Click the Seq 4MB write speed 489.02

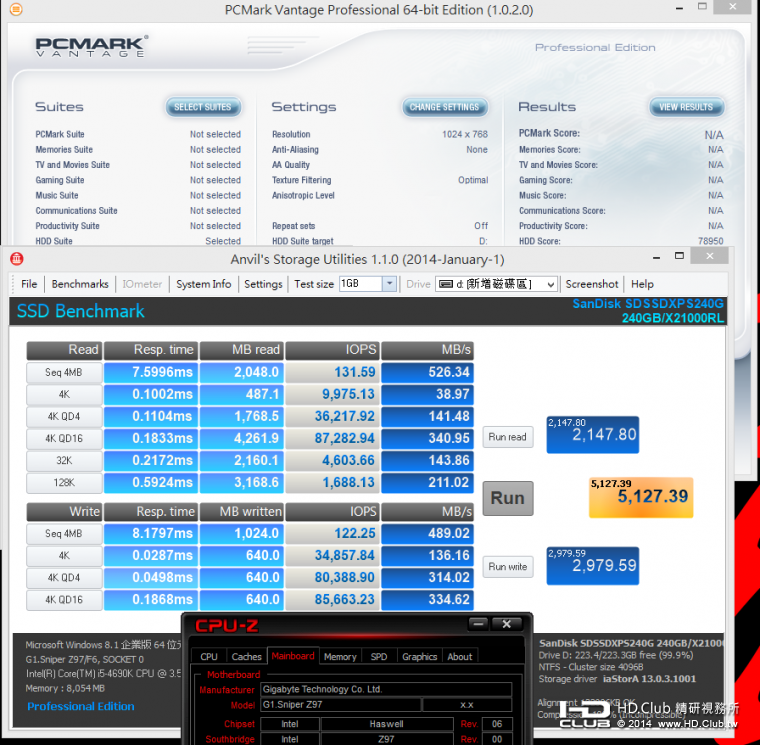pos(427,534)
